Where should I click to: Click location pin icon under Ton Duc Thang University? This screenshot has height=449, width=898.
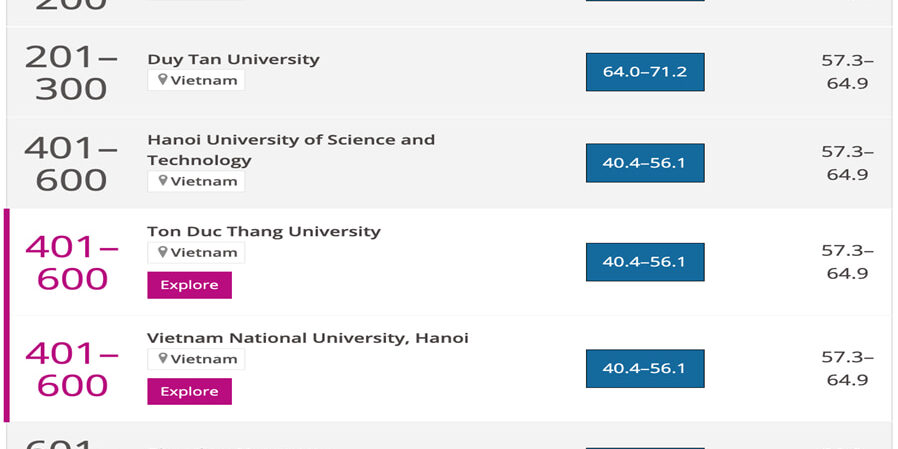(162, 252)
